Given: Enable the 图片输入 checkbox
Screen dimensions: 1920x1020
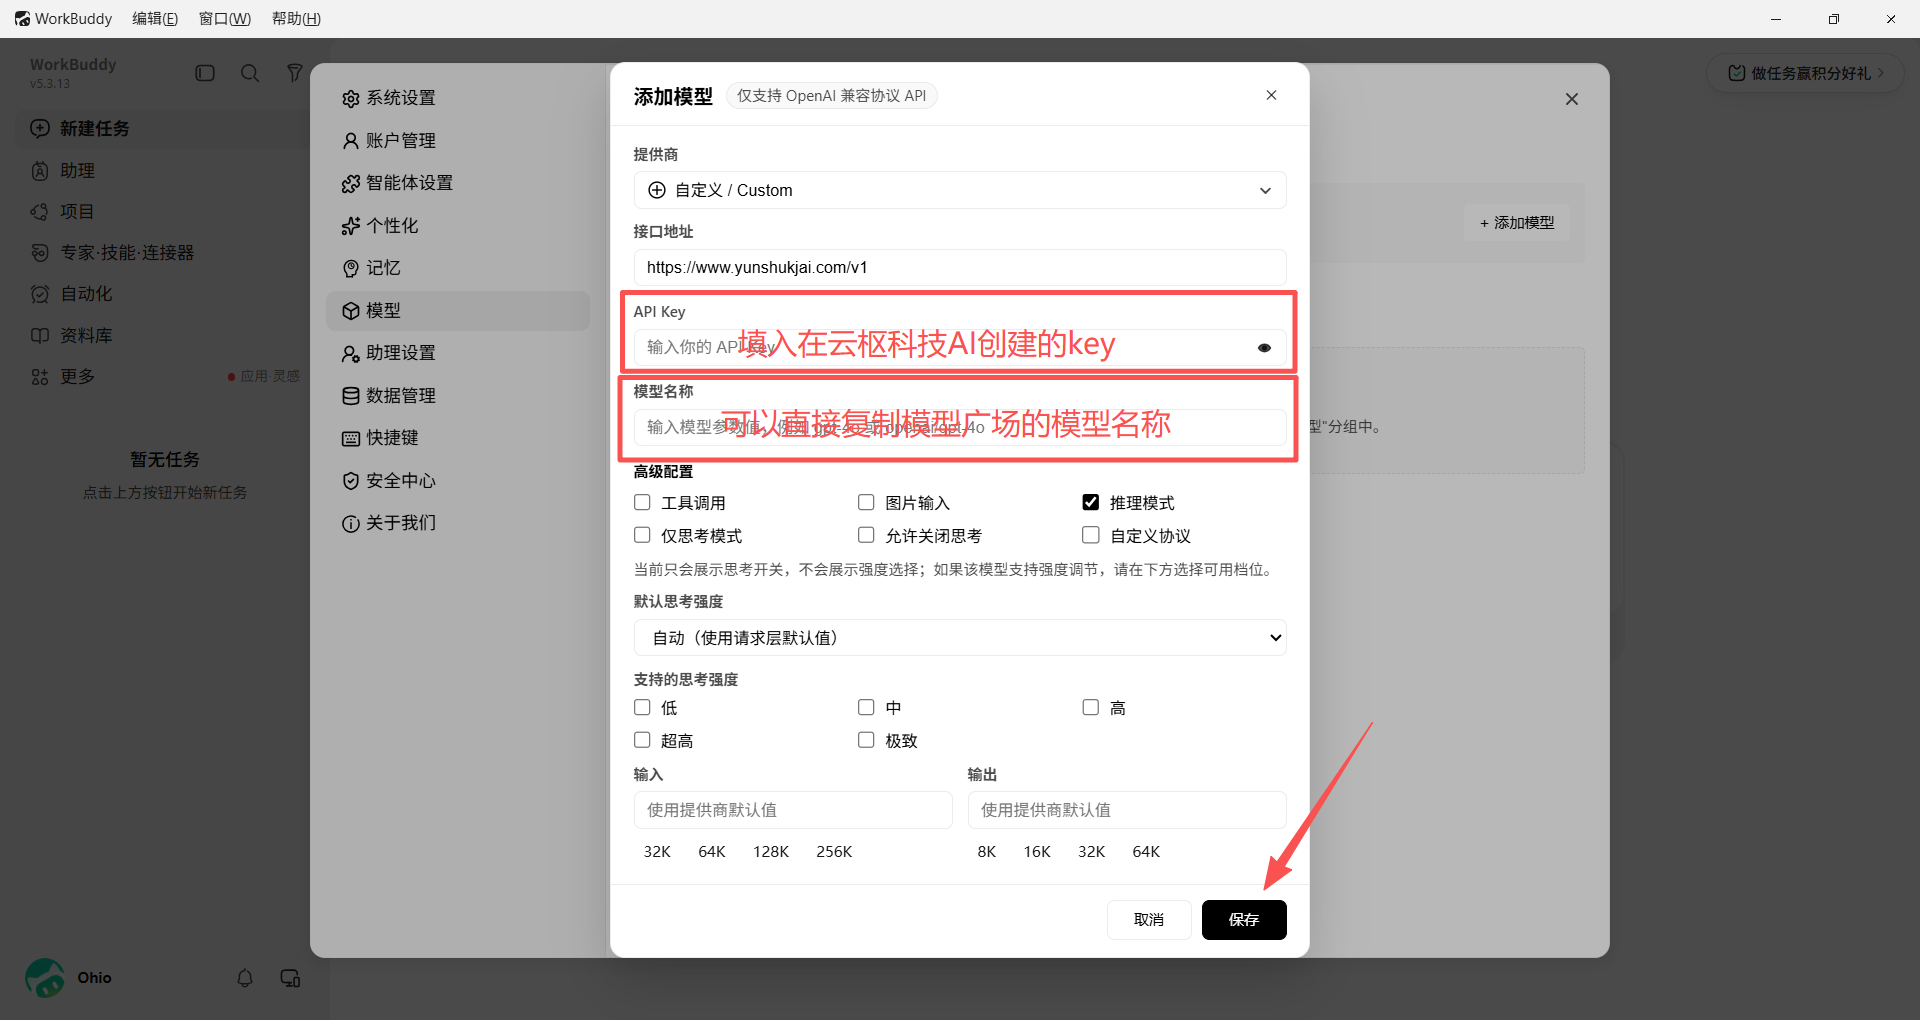Looking at the screenshot, I should click(866, 502).
